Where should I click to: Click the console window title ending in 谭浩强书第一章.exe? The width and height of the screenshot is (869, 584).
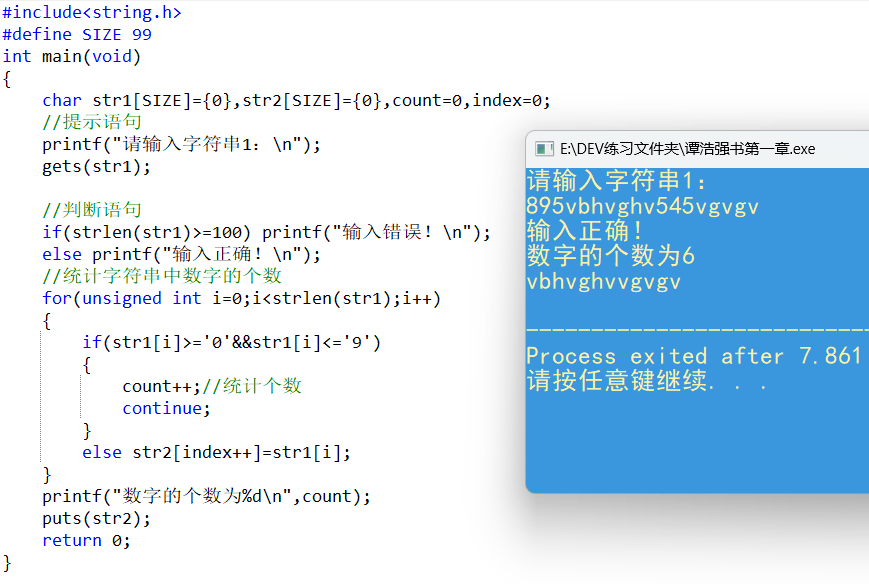(x=687, y=148)
